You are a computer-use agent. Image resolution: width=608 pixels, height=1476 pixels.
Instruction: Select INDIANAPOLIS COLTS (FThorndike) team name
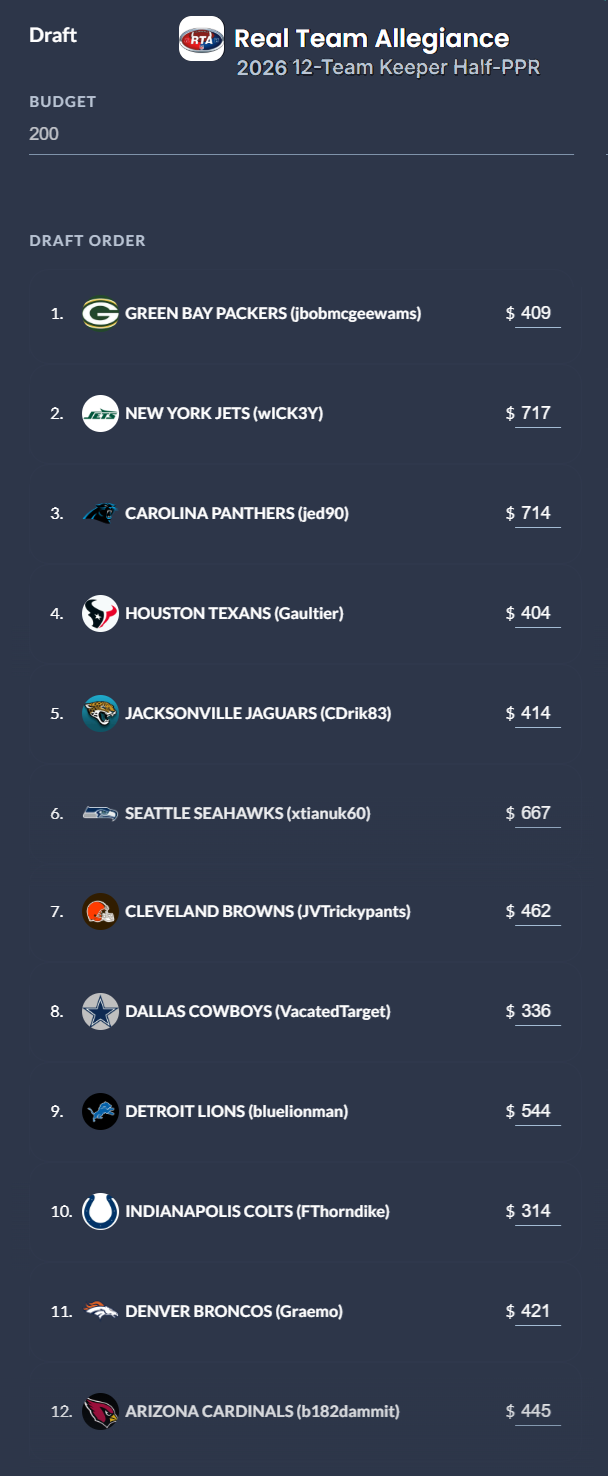pyautogui.click(x=257, y=1211)
